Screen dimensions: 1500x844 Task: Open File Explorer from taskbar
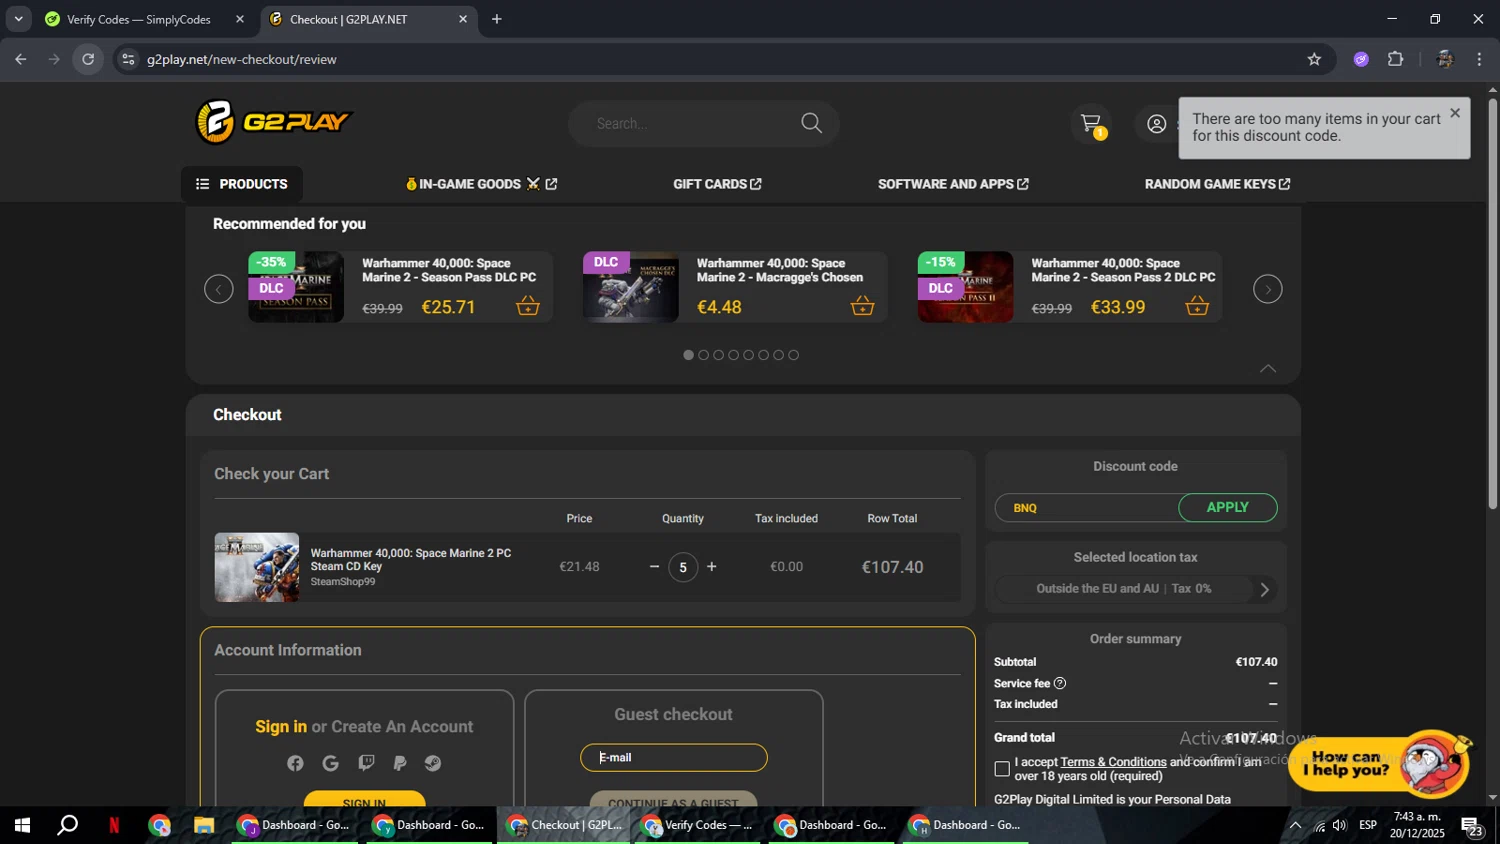point(204,825)
